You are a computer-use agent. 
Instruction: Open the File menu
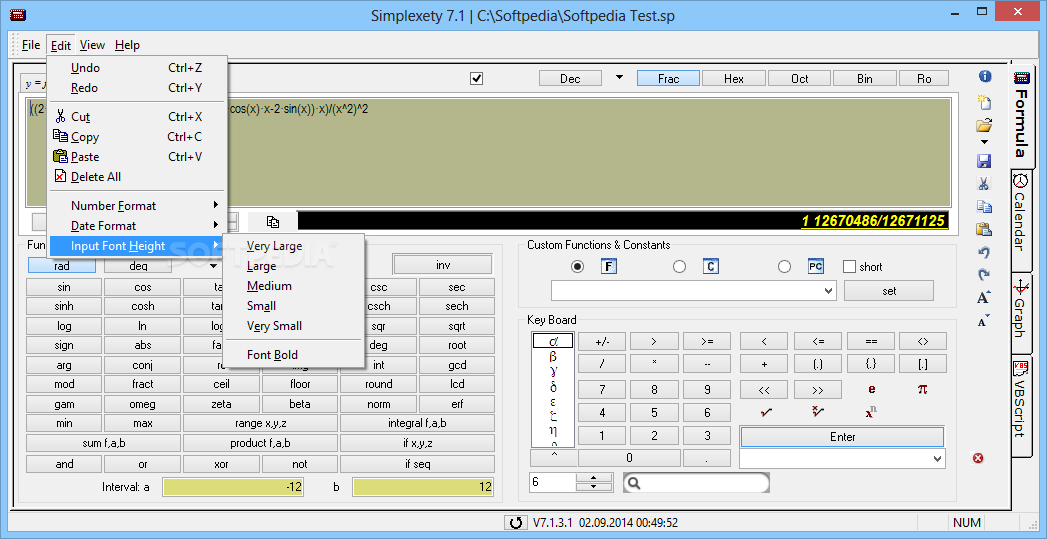[x=31, y=45]
